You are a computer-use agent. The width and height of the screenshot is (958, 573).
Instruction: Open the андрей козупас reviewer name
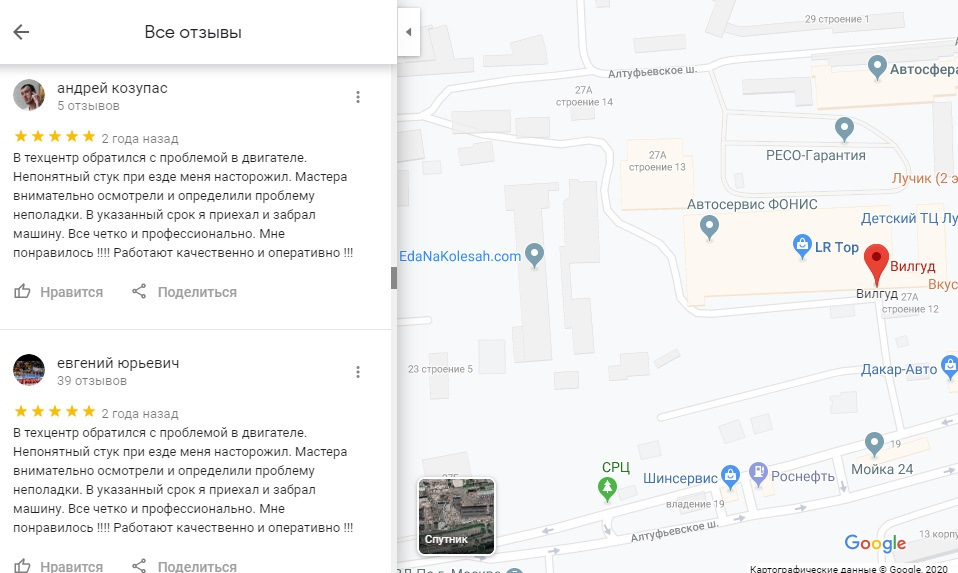click(112, 88)
